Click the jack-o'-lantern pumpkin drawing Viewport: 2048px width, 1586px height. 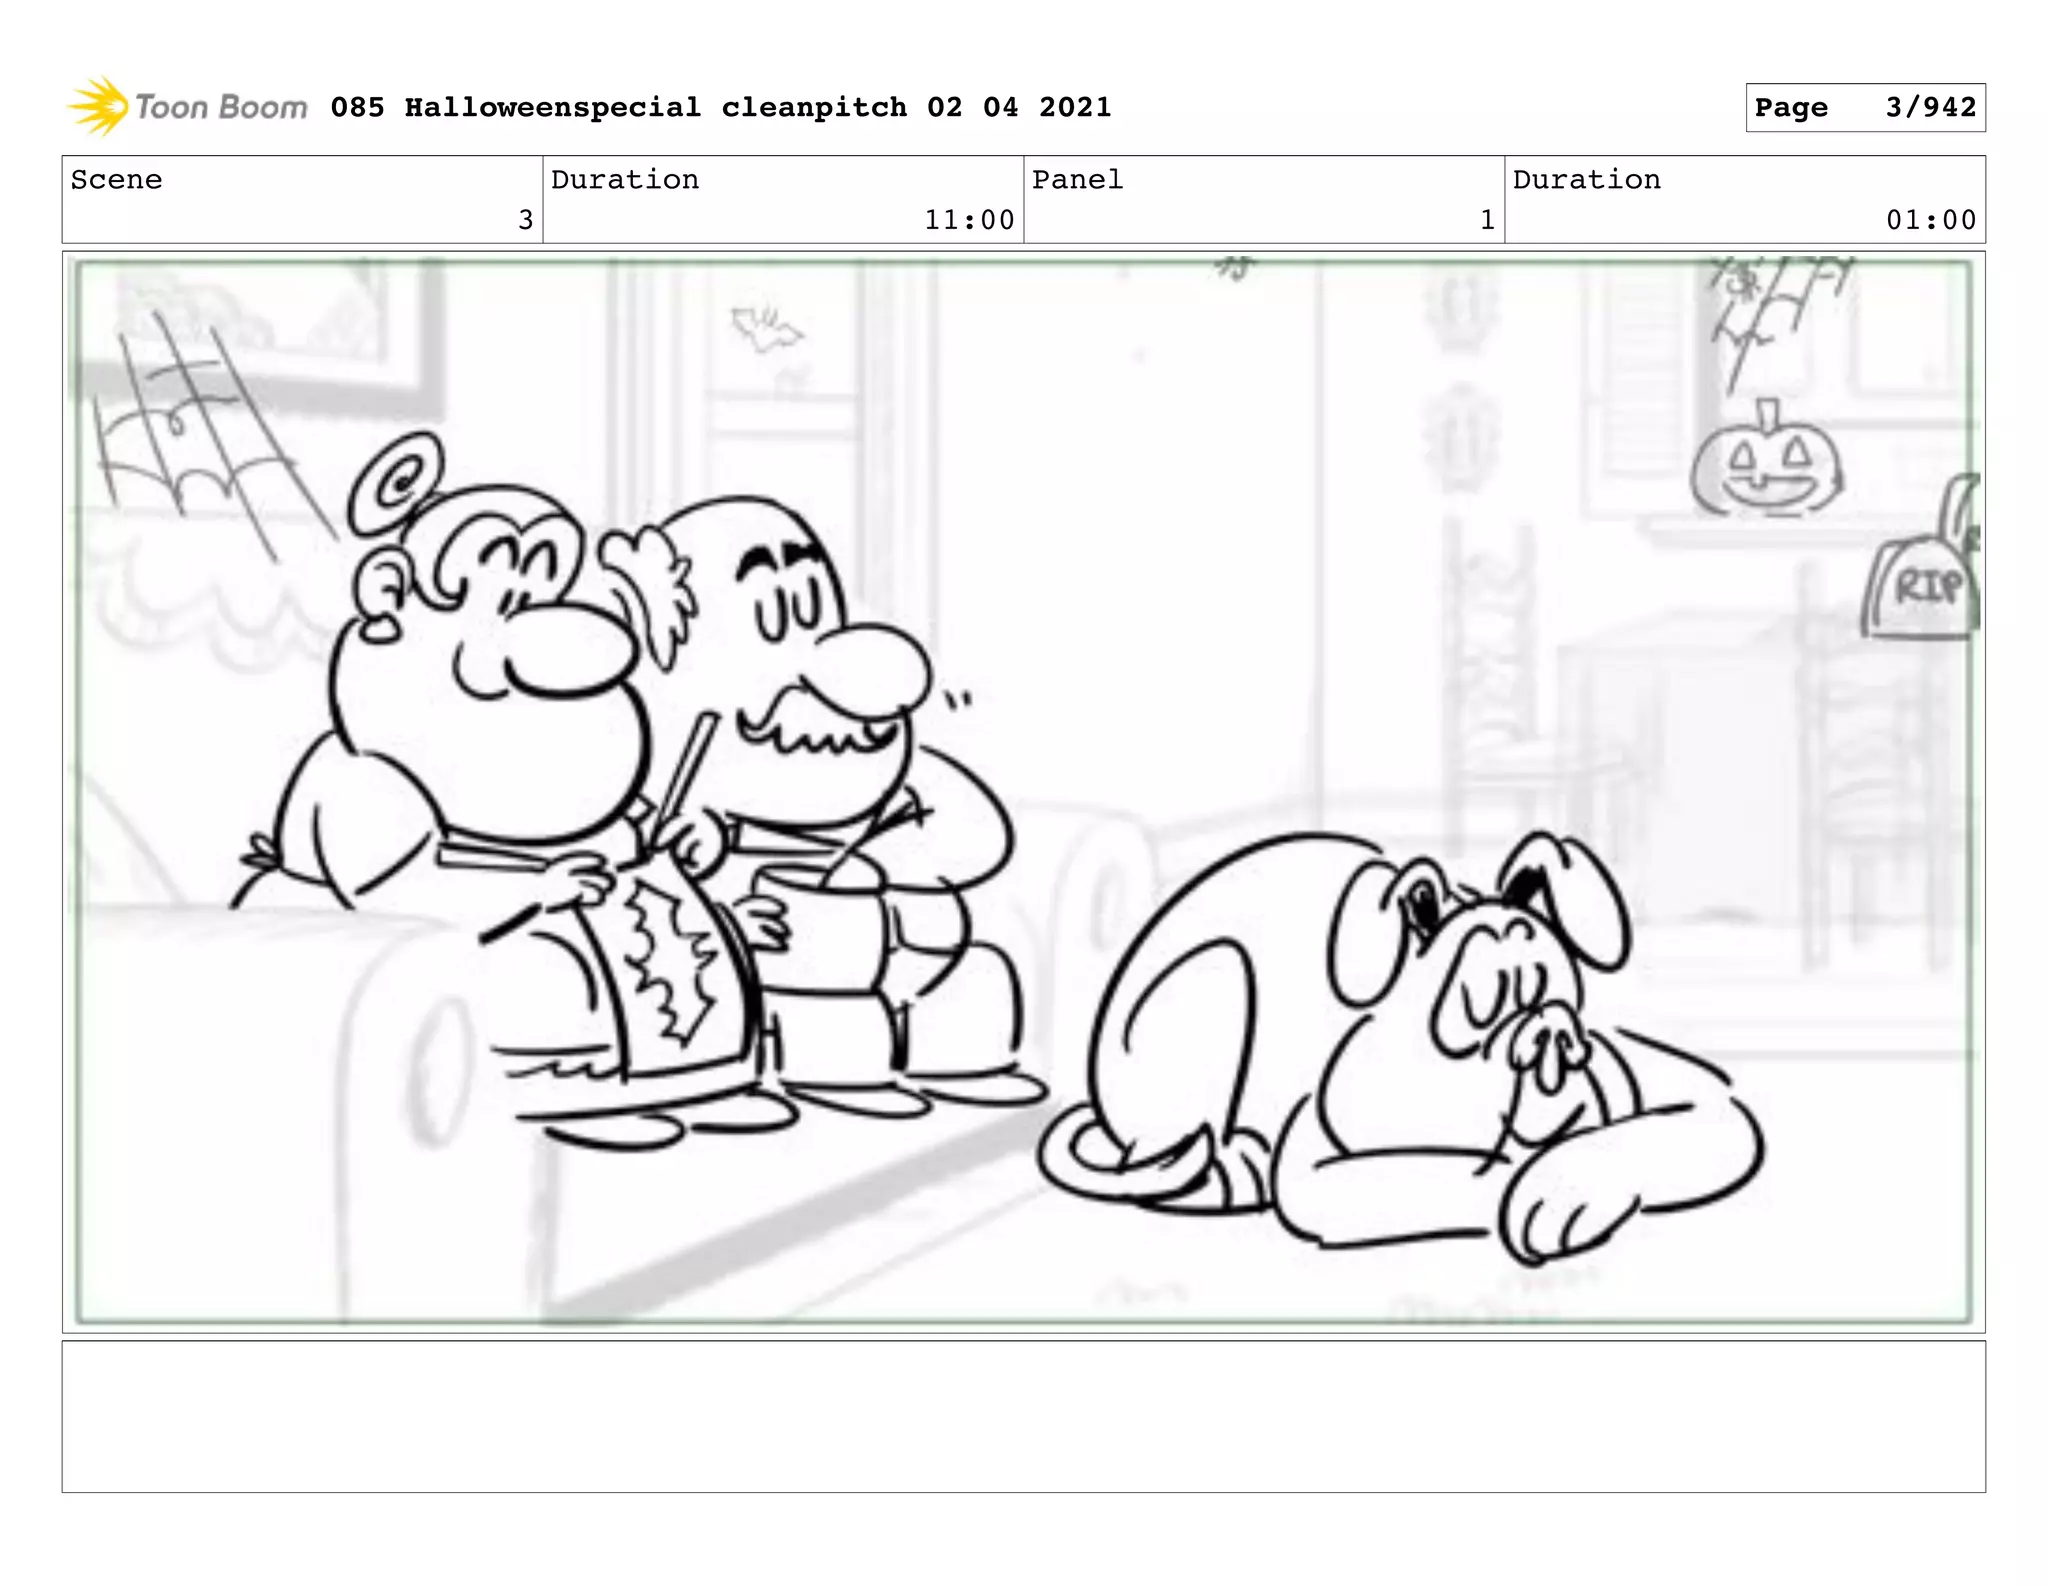(1767, 468)
